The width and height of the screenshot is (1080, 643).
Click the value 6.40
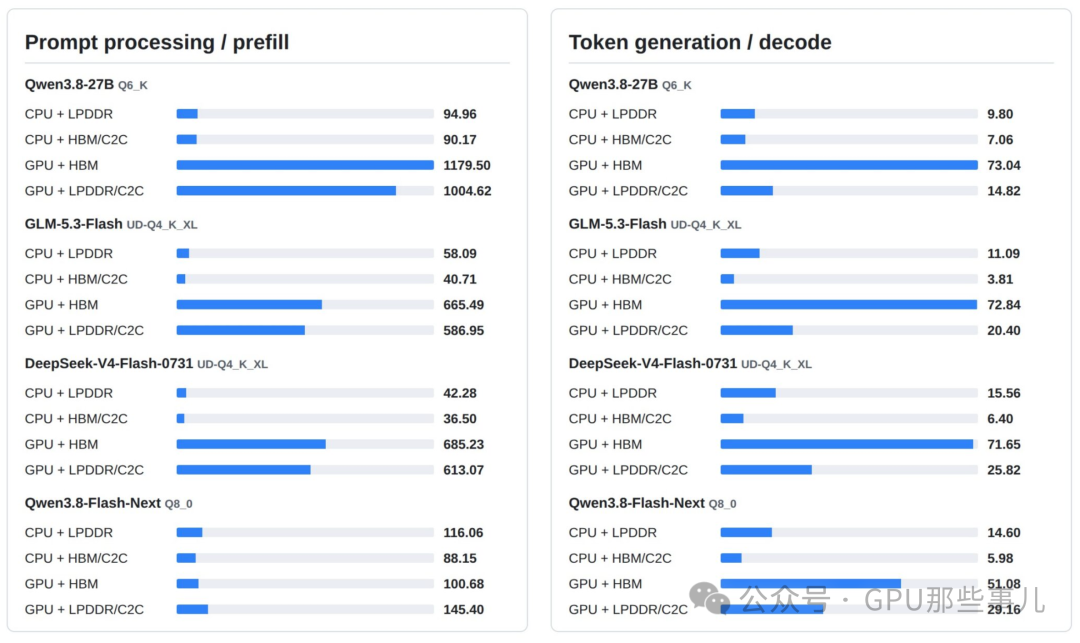click(x=1000, y=419)
